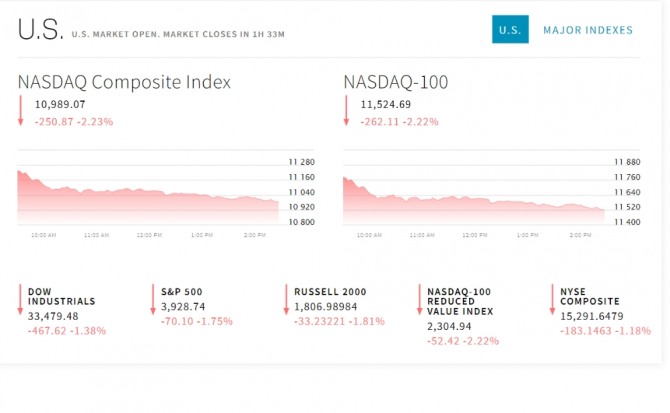Viewport: 670px width, 413px height.
Task: Click the S&P 500 change -70.10 -1.75%
Action: tap(197, 322)
